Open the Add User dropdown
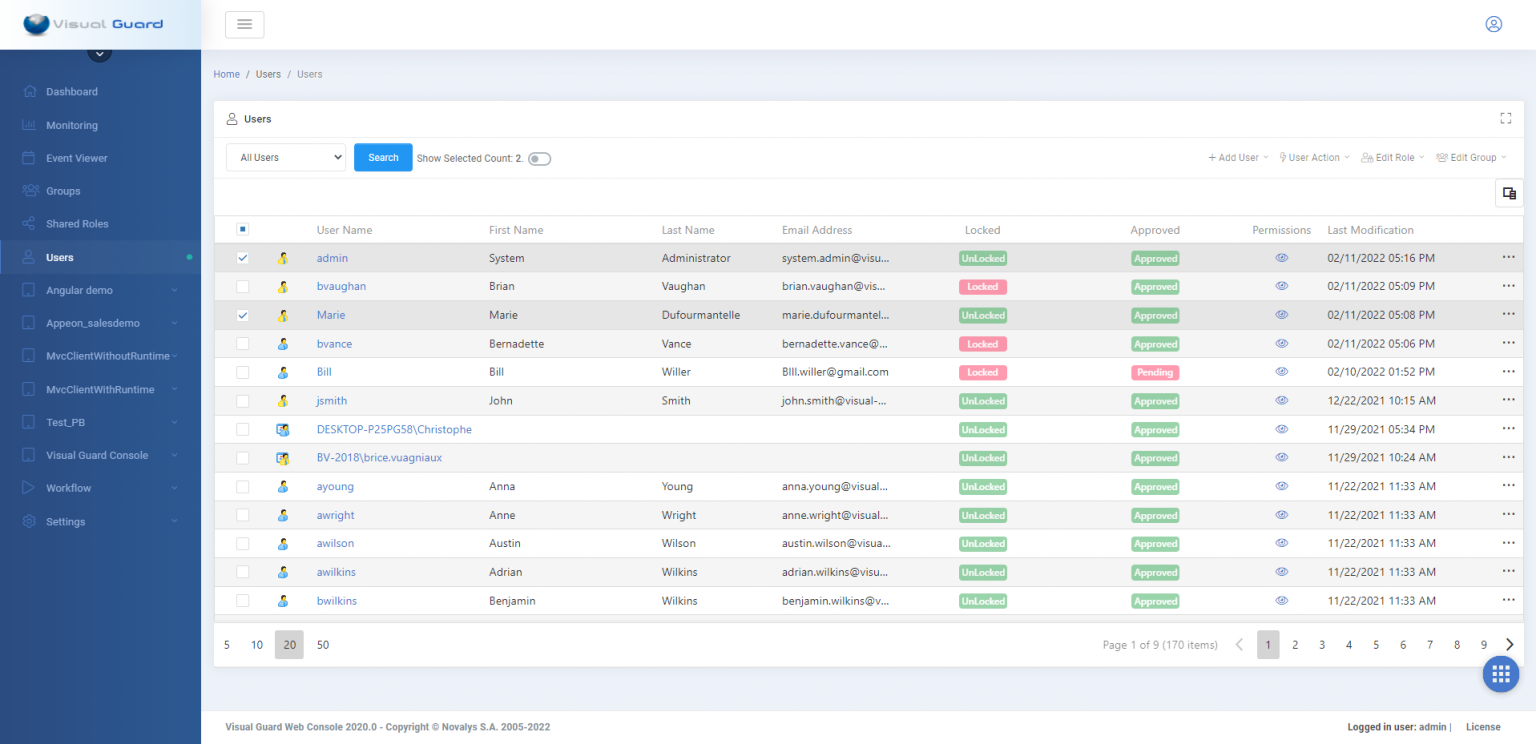Image resolution: width=1536 pixels, height=744 pixels. point(1238,157)
